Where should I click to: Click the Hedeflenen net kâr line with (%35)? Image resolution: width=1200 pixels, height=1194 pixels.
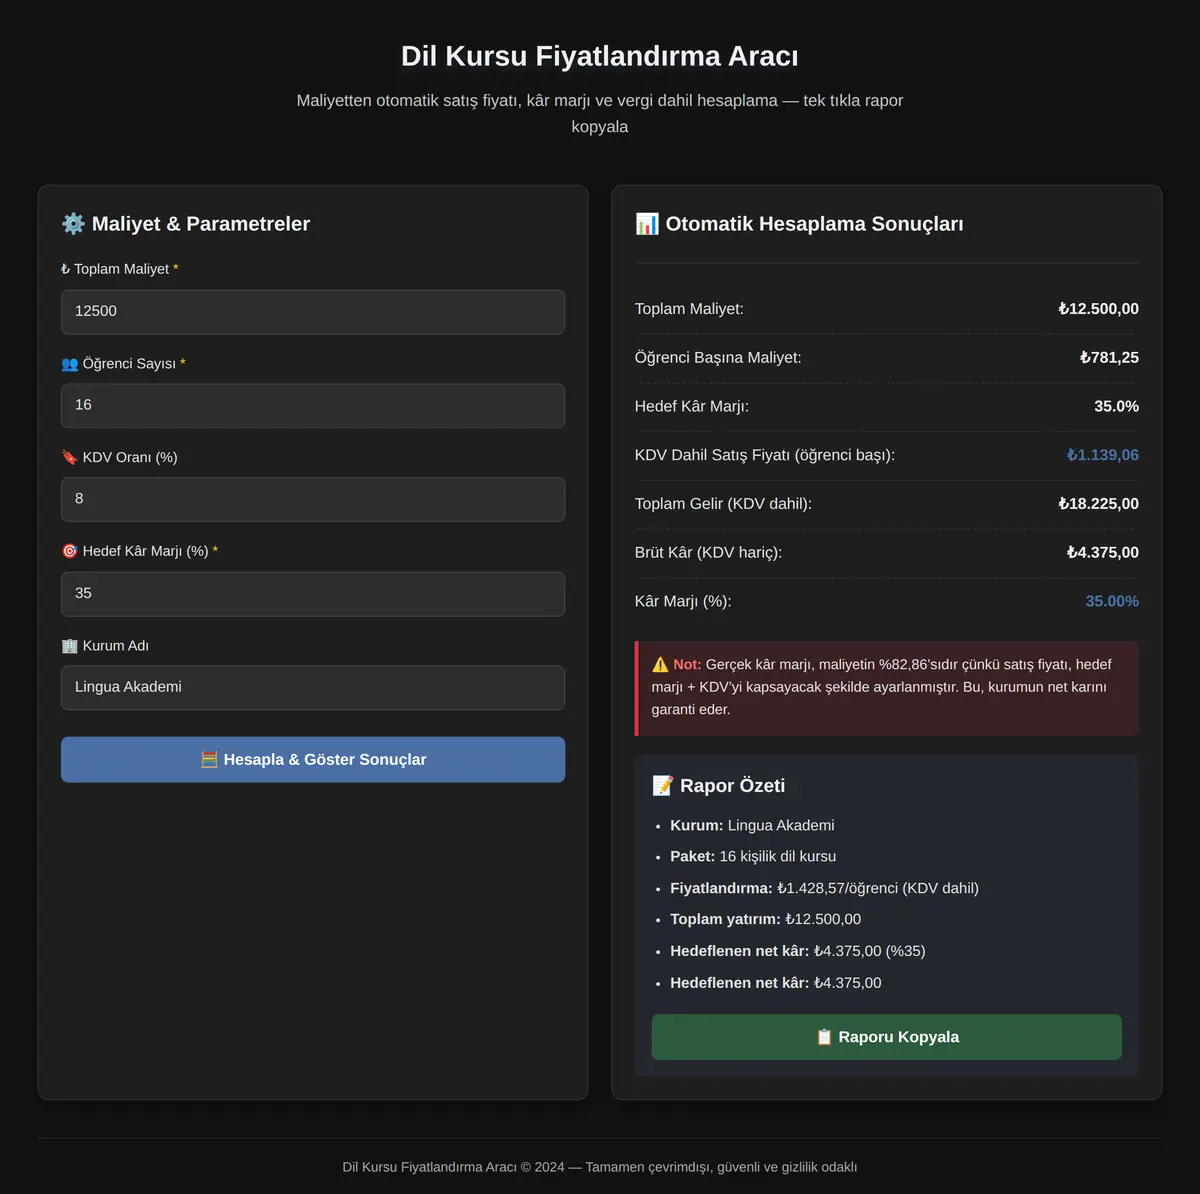(798, 951)
